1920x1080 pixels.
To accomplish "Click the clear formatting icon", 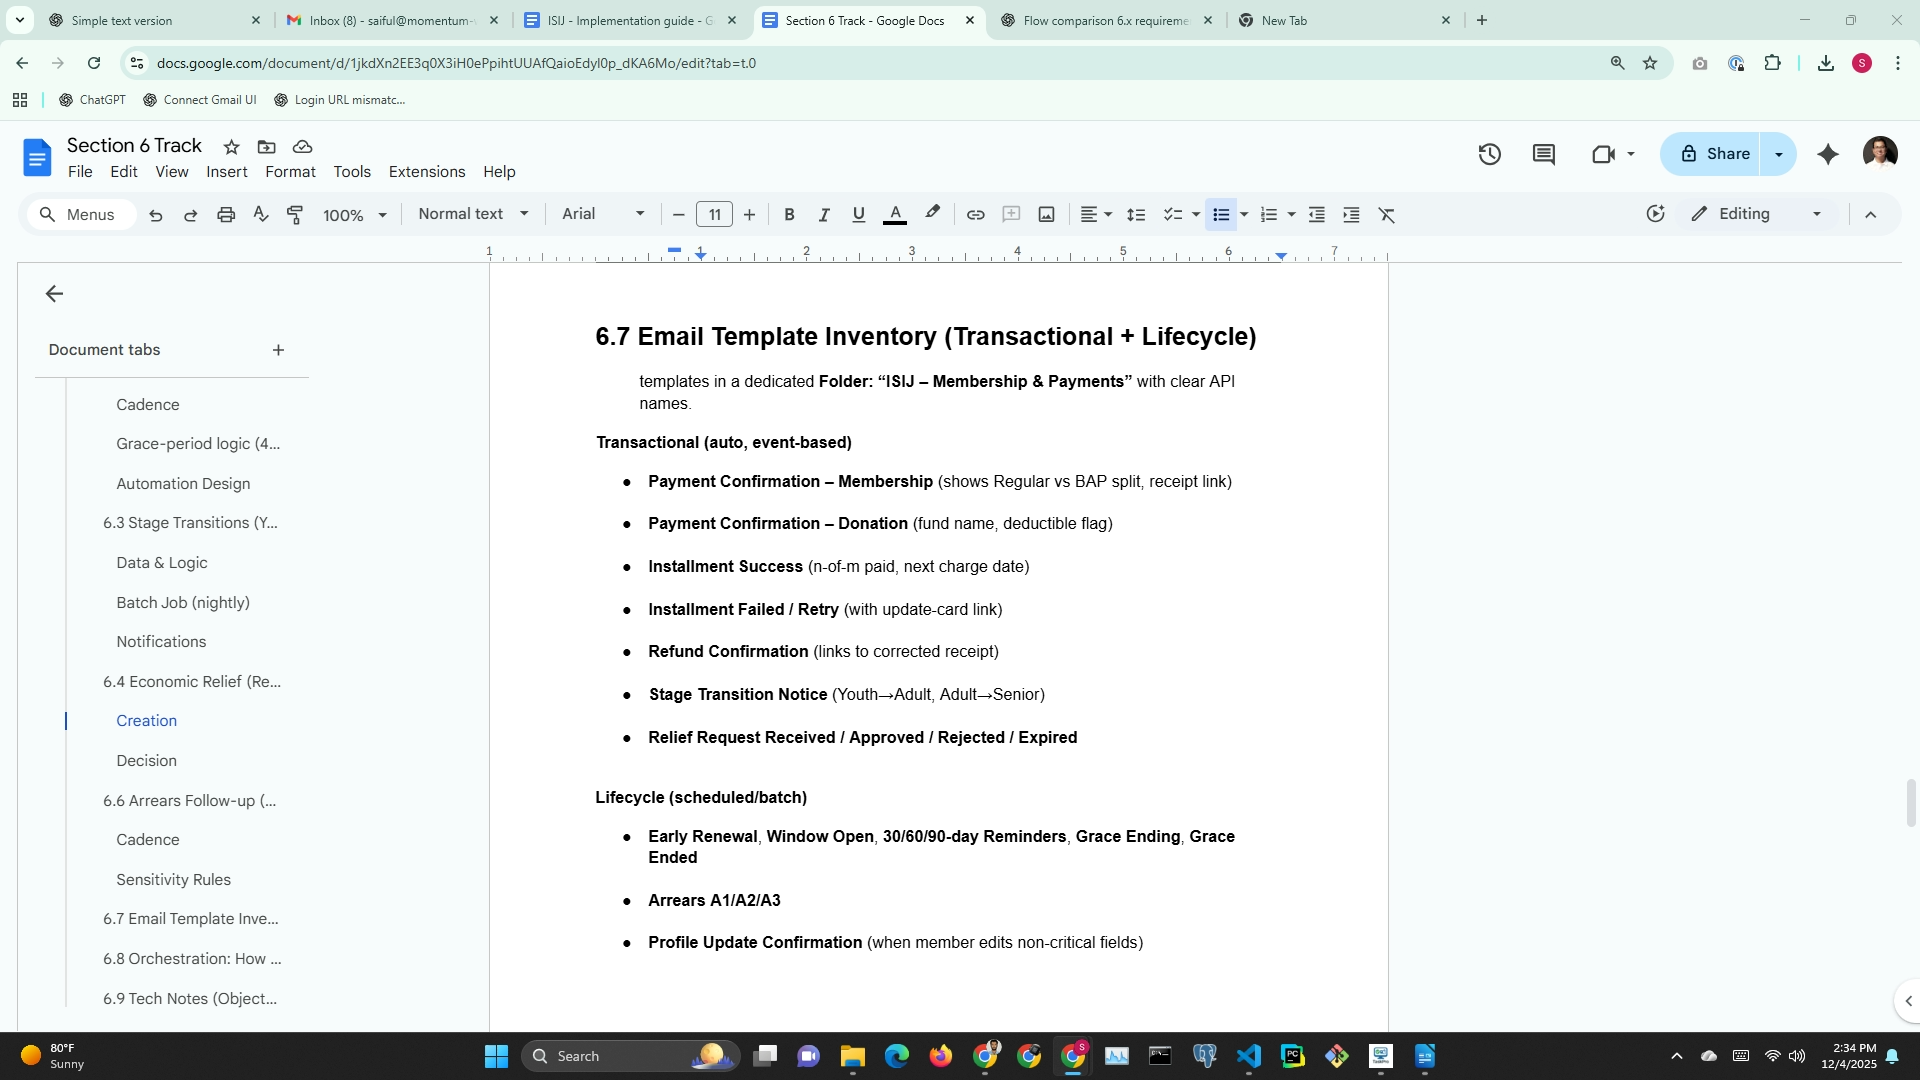I will (1386, 214).
